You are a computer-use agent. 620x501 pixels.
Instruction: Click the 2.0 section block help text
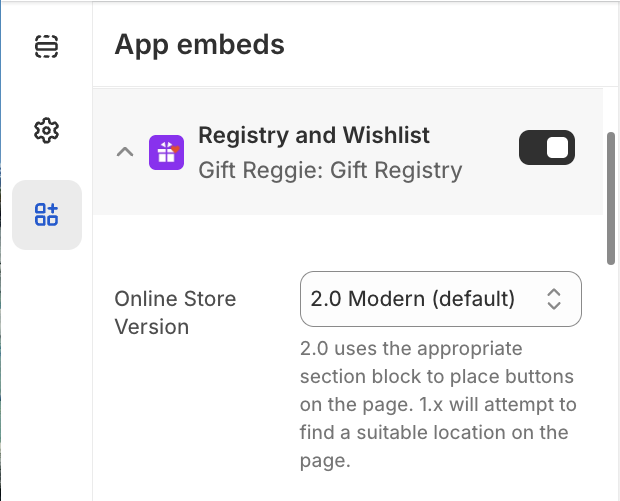[438, 405]
